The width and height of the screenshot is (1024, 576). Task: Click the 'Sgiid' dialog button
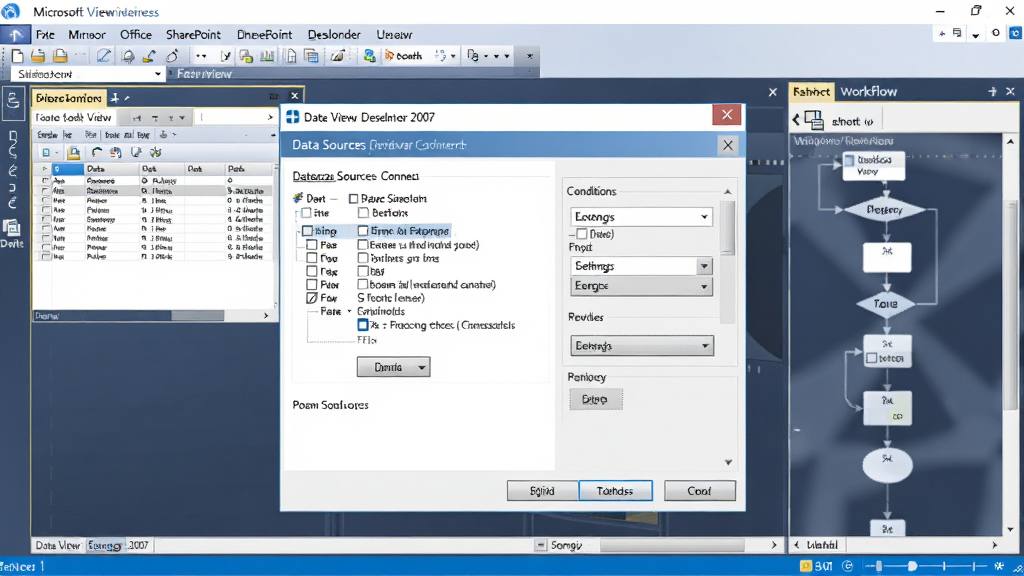(x=542, y=490)
